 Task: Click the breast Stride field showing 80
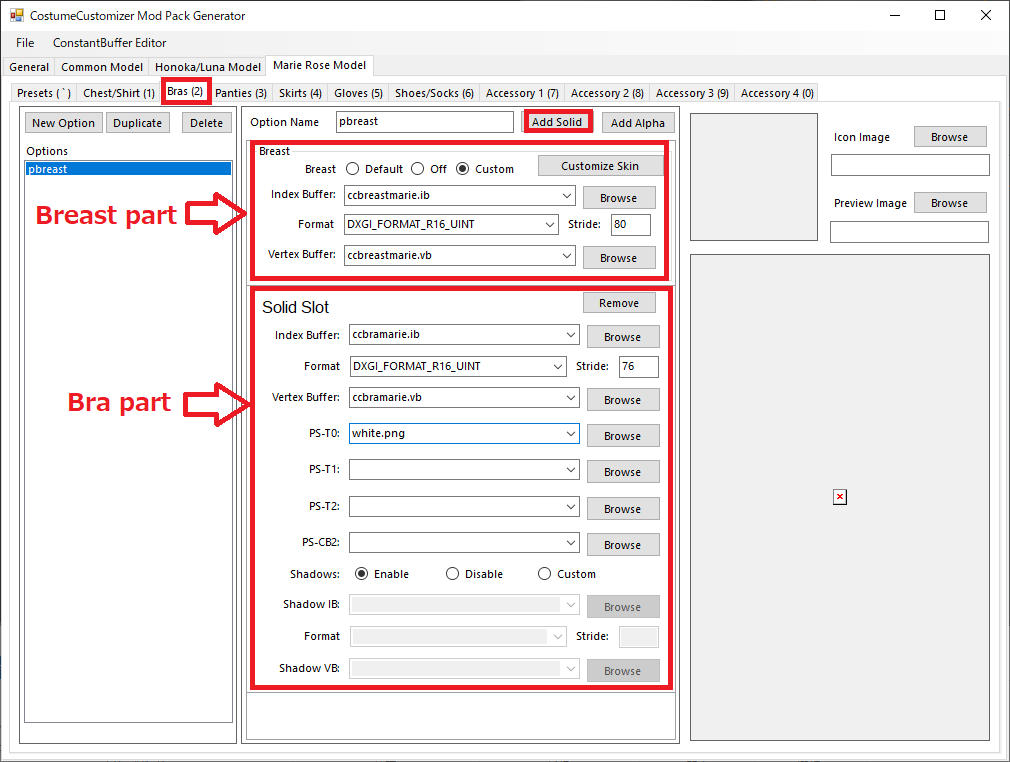[631, 225]
